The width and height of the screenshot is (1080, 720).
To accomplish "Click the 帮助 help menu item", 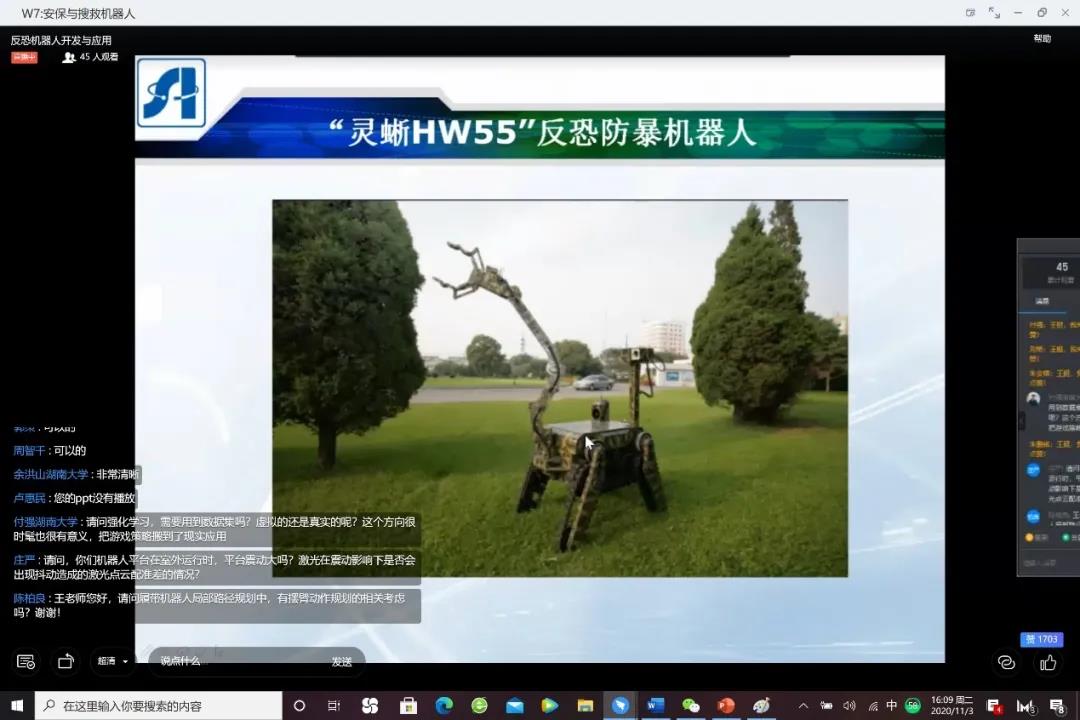I will click(x=1042, y=39).
